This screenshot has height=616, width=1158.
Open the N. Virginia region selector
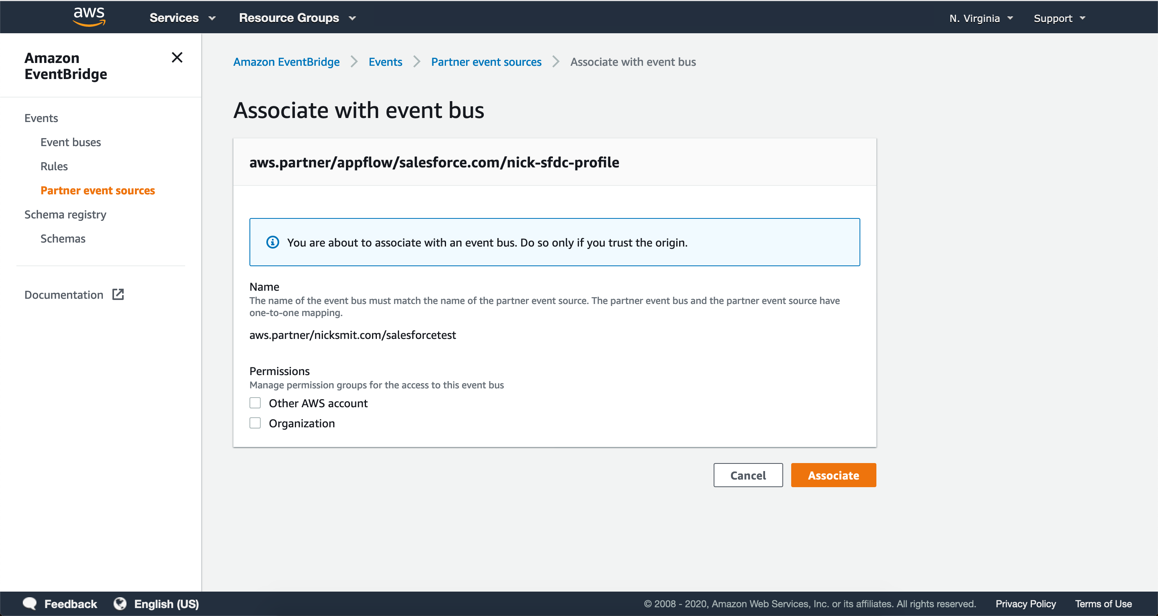coord(981,18)
